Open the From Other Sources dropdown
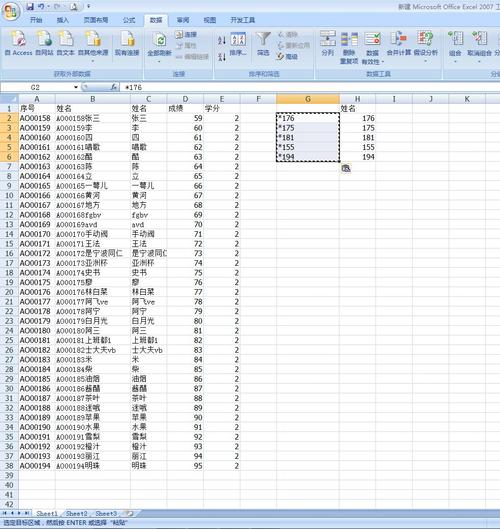 (93, 61)
